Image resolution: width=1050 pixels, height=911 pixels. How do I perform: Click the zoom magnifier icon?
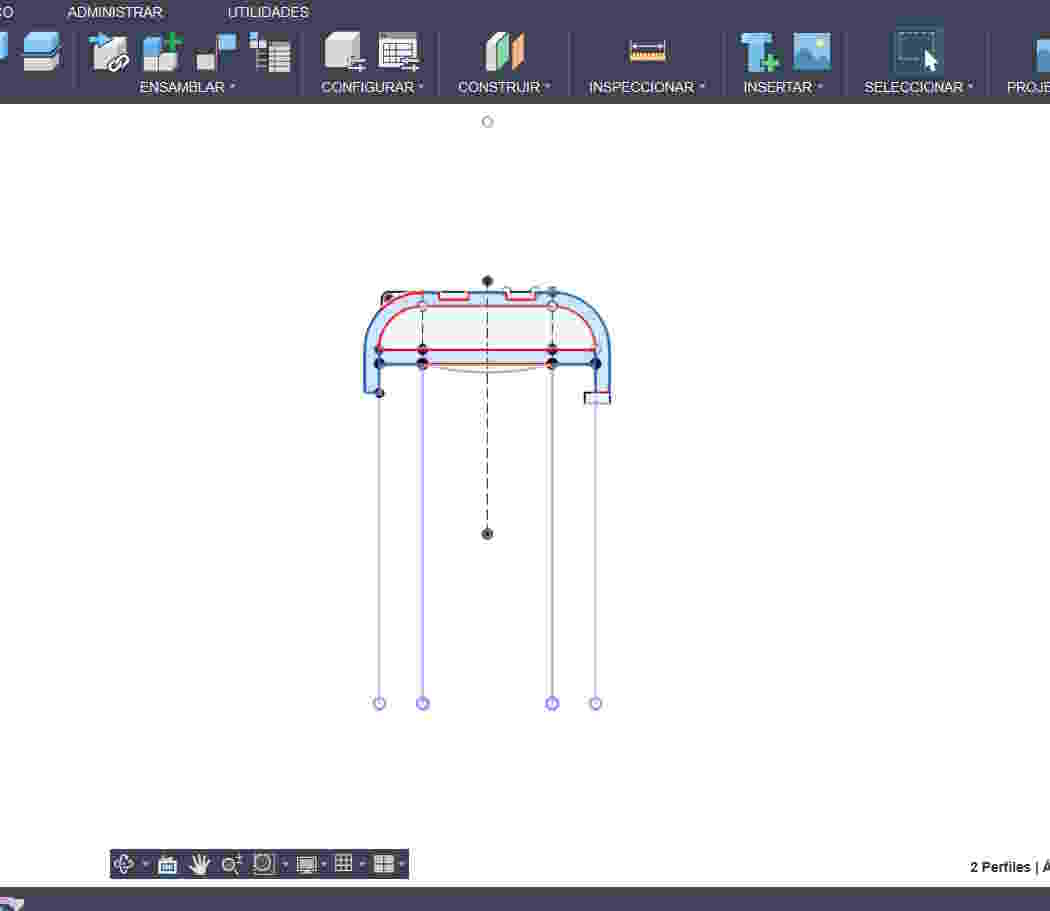click(231, 865)
